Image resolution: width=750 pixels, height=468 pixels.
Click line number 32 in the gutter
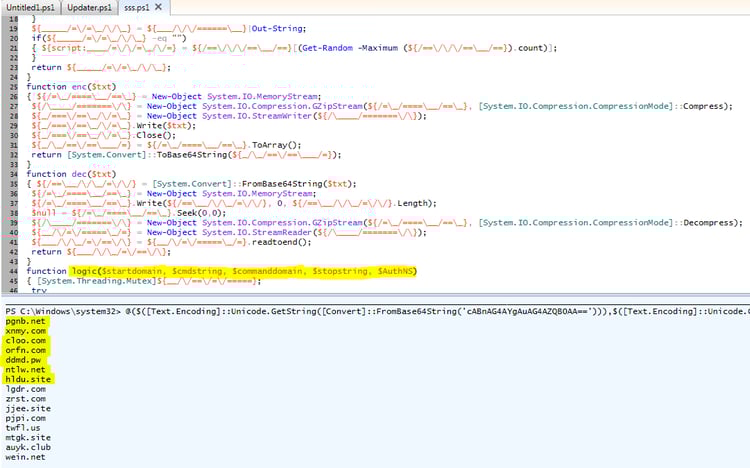13,155
